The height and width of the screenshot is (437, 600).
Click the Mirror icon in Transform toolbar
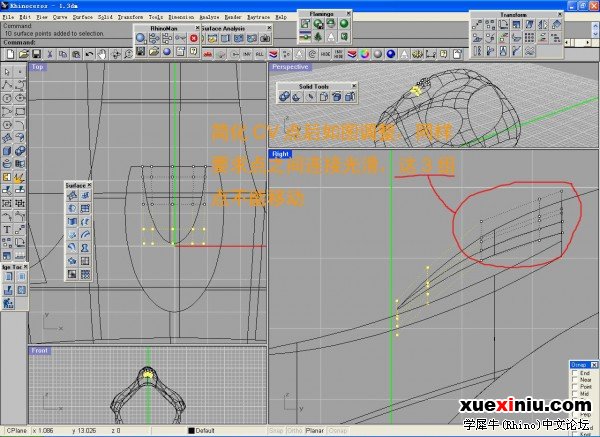pos(542,25)
